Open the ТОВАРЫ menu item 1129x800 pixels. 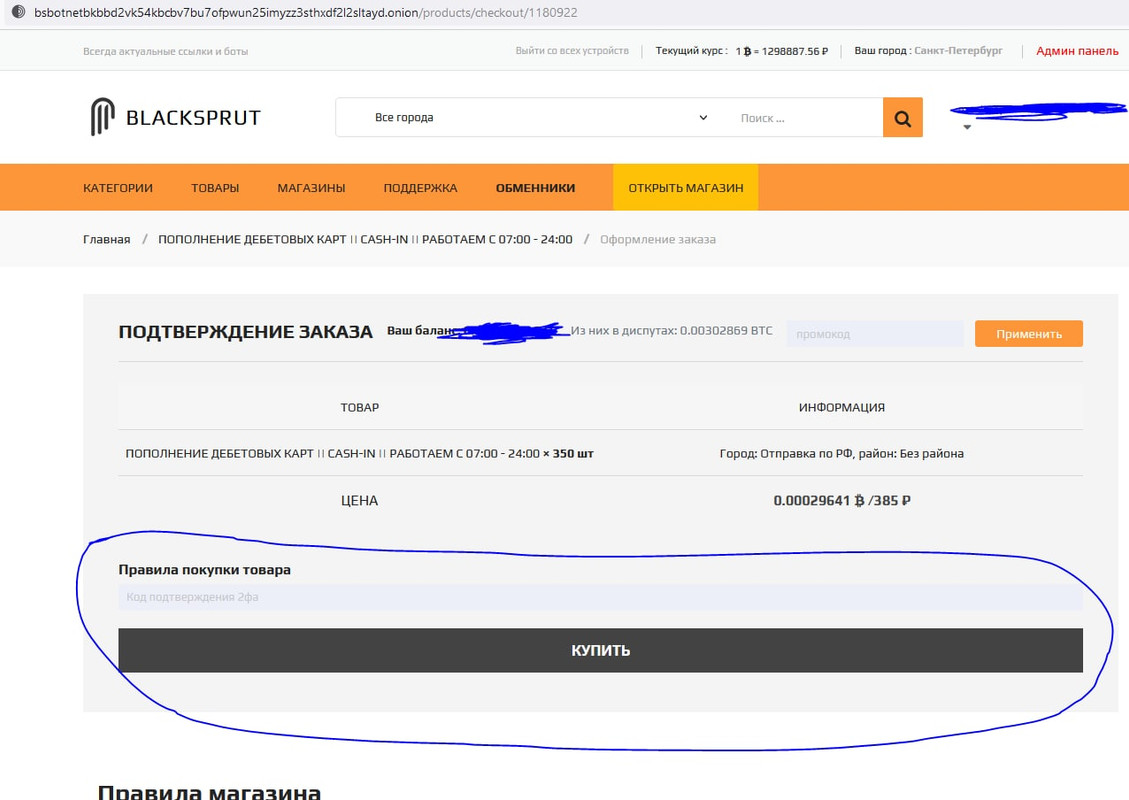(x=215, y=188)
